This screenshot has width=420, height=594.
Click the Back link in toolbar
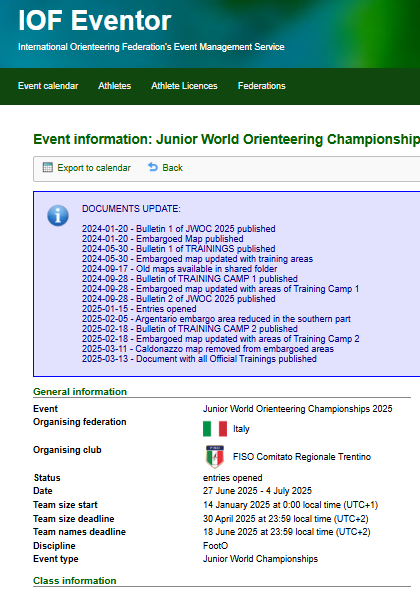[172, 168]
